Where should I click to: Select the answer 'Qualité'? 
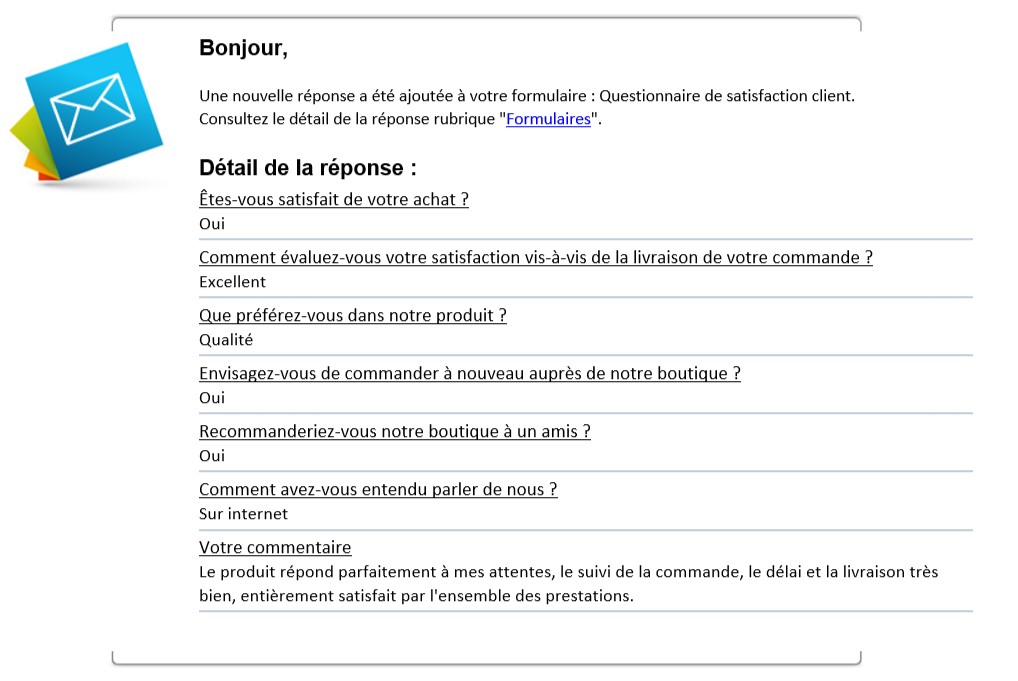[226, 340]
